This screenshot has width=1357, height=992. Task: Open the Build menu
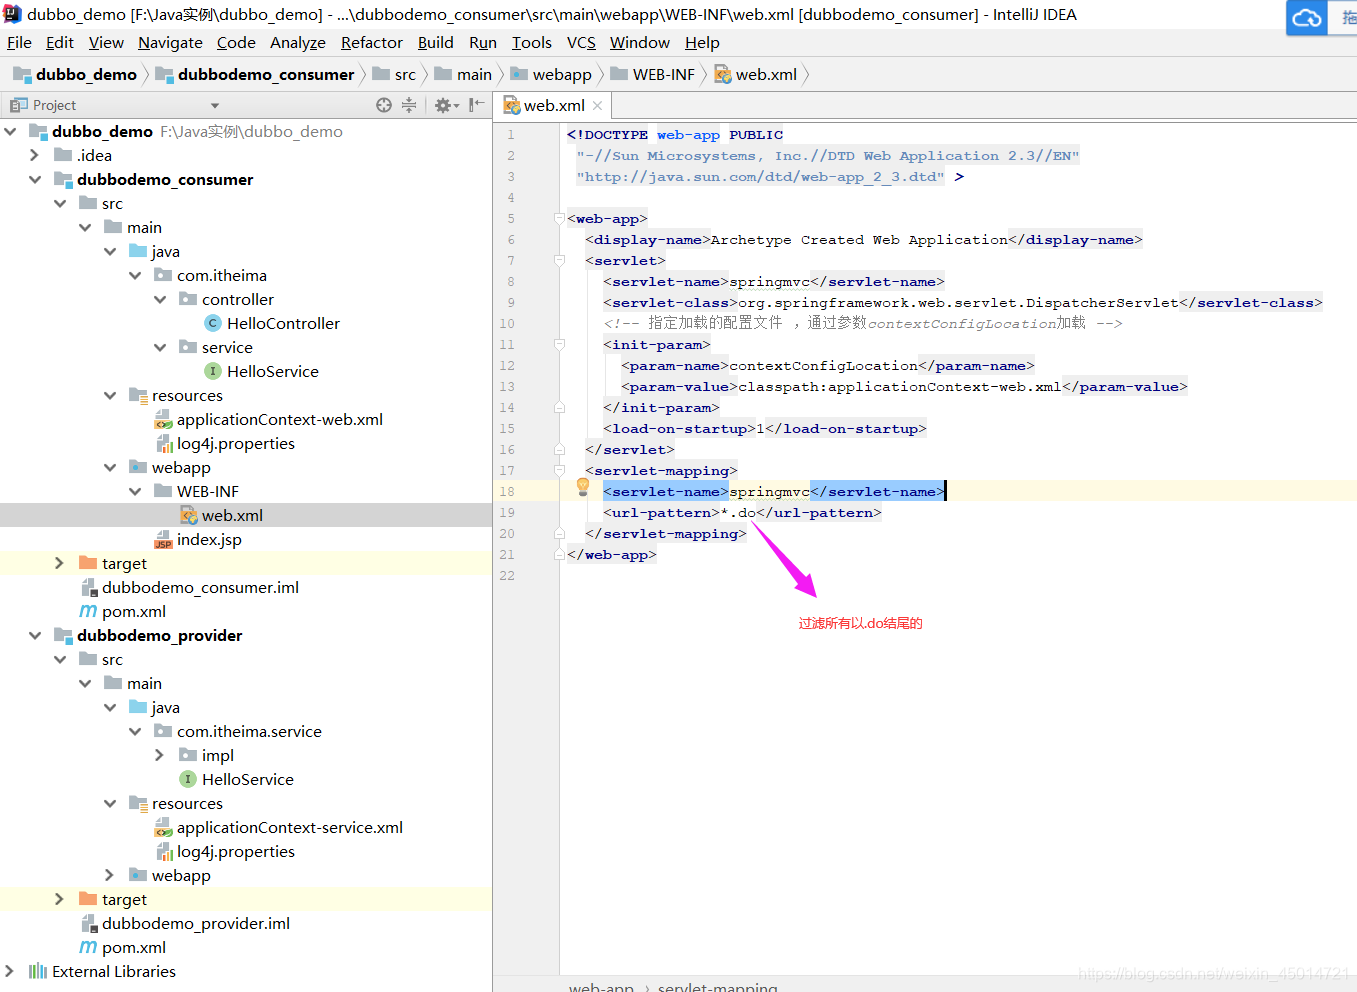click(435, 42)
